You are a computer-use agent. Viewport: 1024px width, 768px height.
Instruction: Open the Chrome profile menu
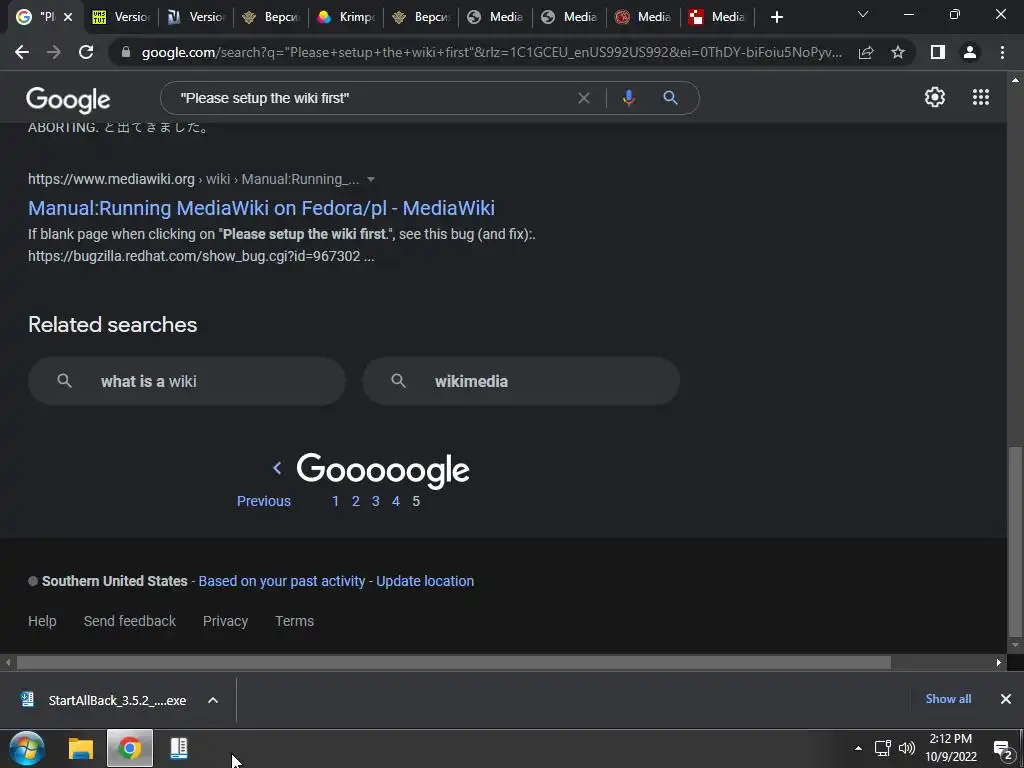pyautogui.click(x=970, y=52)
